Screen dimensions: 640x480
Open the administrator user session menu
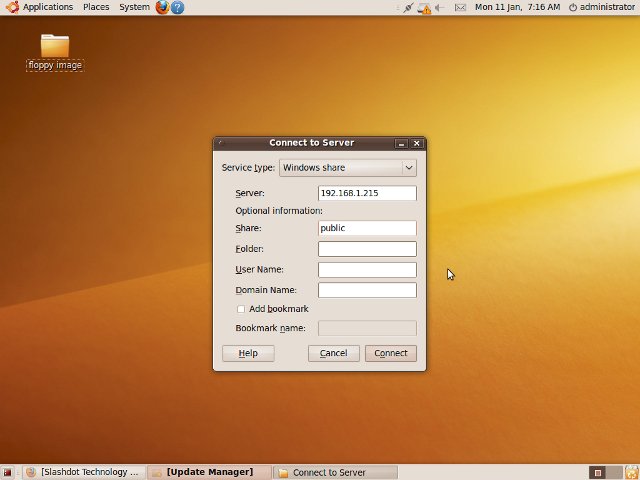coord(600,7)
